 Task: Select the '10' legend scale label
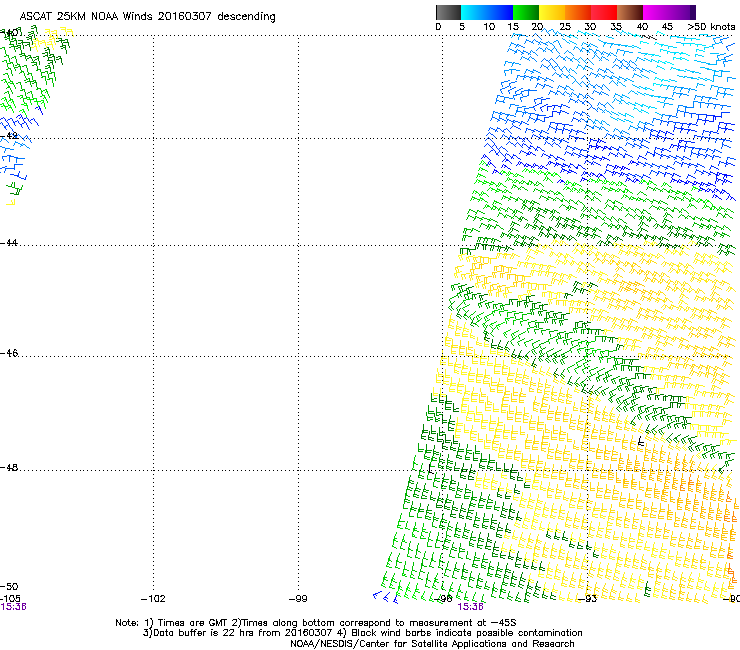pyautogui.click(x=489, y=27)
